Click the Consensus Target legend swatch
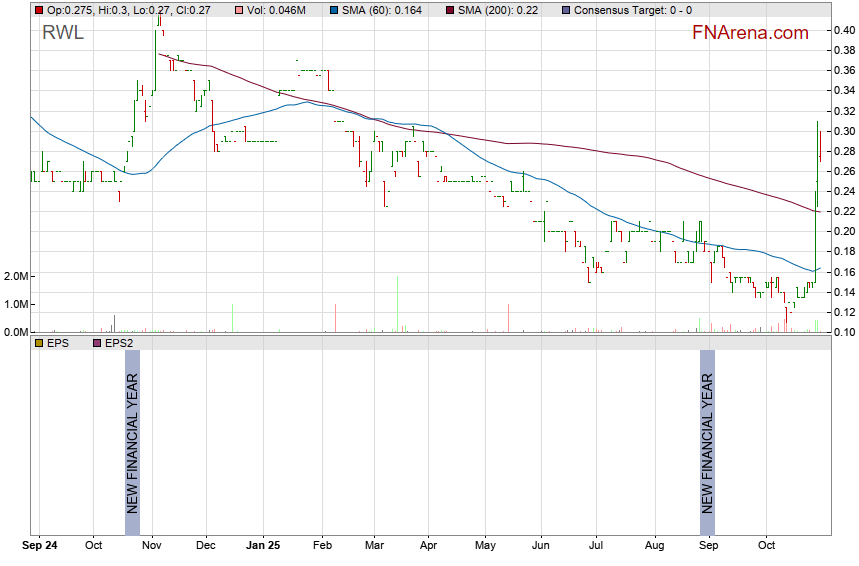Viewport: 859px width, 566px height. coord(567,9)
